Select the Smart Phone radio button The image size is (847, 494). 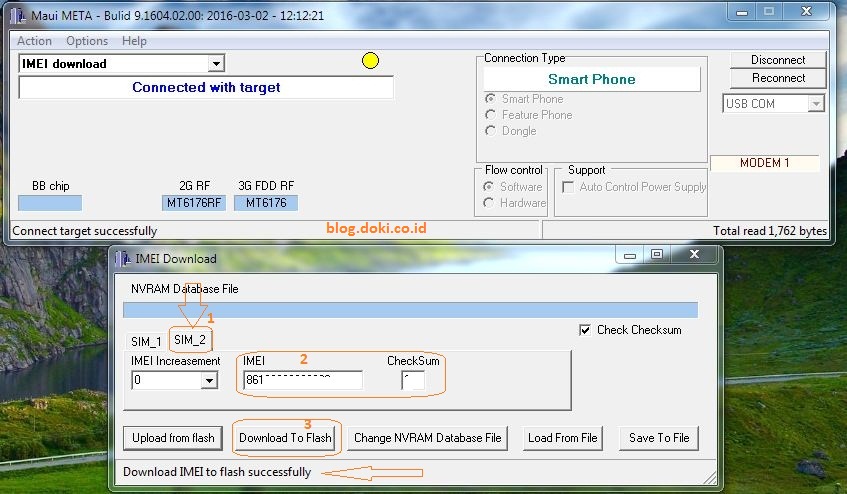(x=490, y=99)
